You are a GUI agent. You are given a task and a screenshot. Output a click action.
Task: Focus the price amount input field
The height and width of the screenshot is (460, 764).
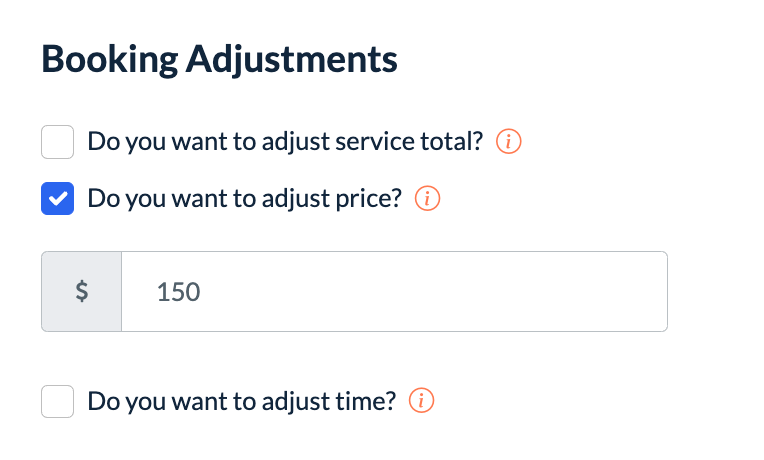(x=394, y=291)
